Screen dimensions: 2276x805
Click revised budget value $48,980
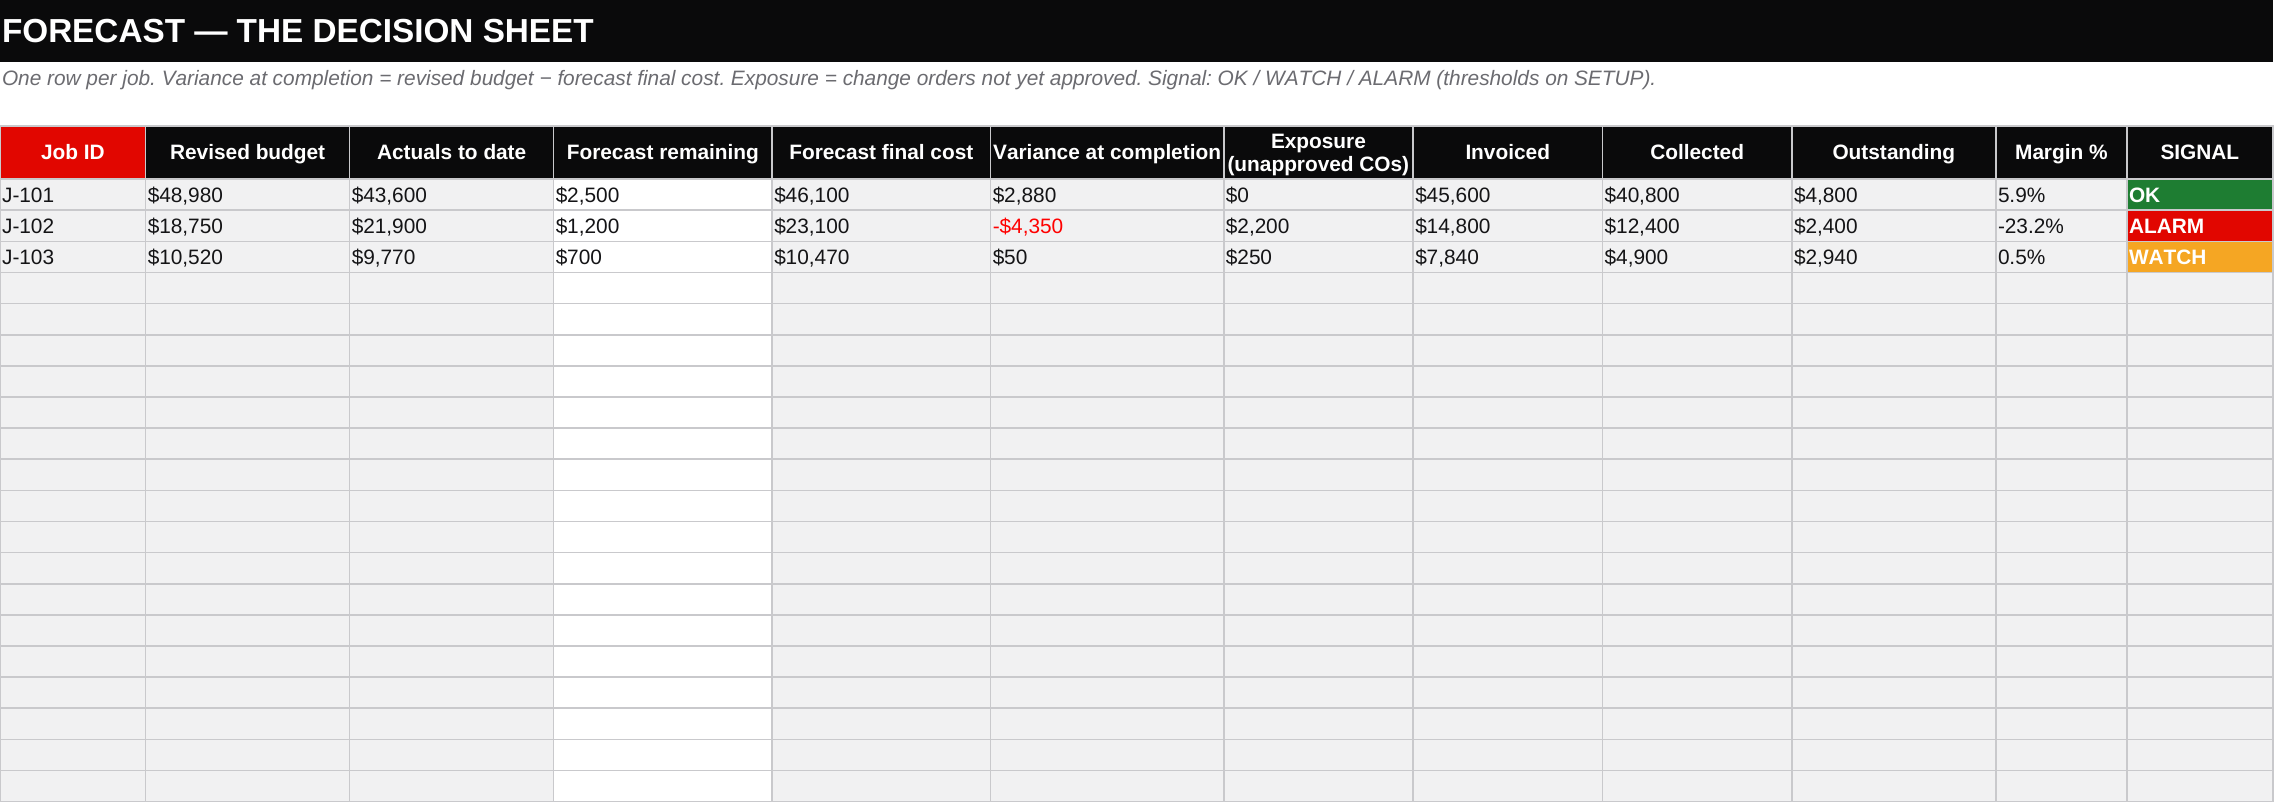coord(247,195)
